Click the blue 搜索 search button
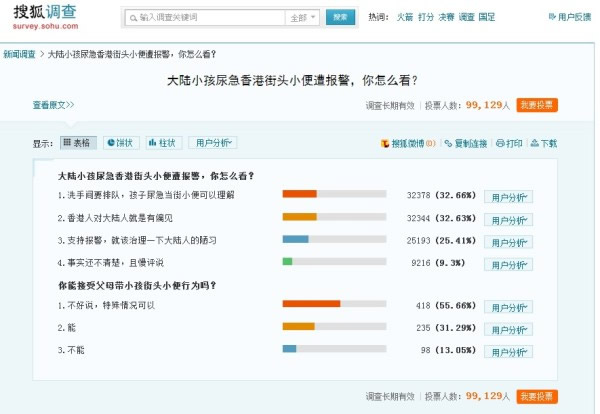This screenshot has height=414, width=600. pos(340,18)
